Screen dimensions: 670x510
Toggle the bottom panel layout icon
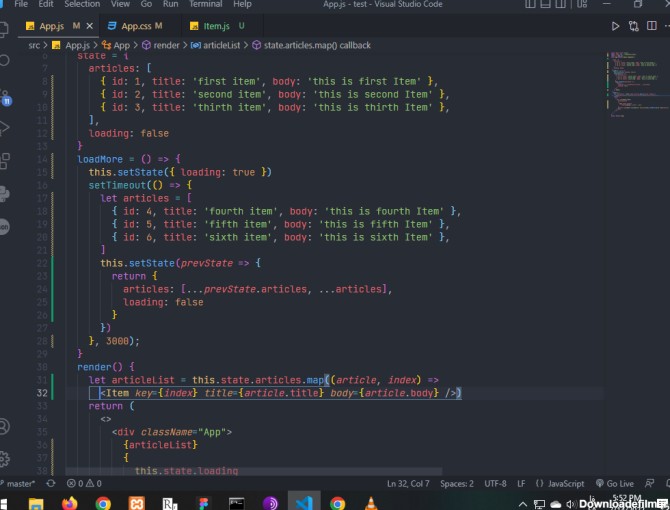pyautogui.click(x=545, y=4)
